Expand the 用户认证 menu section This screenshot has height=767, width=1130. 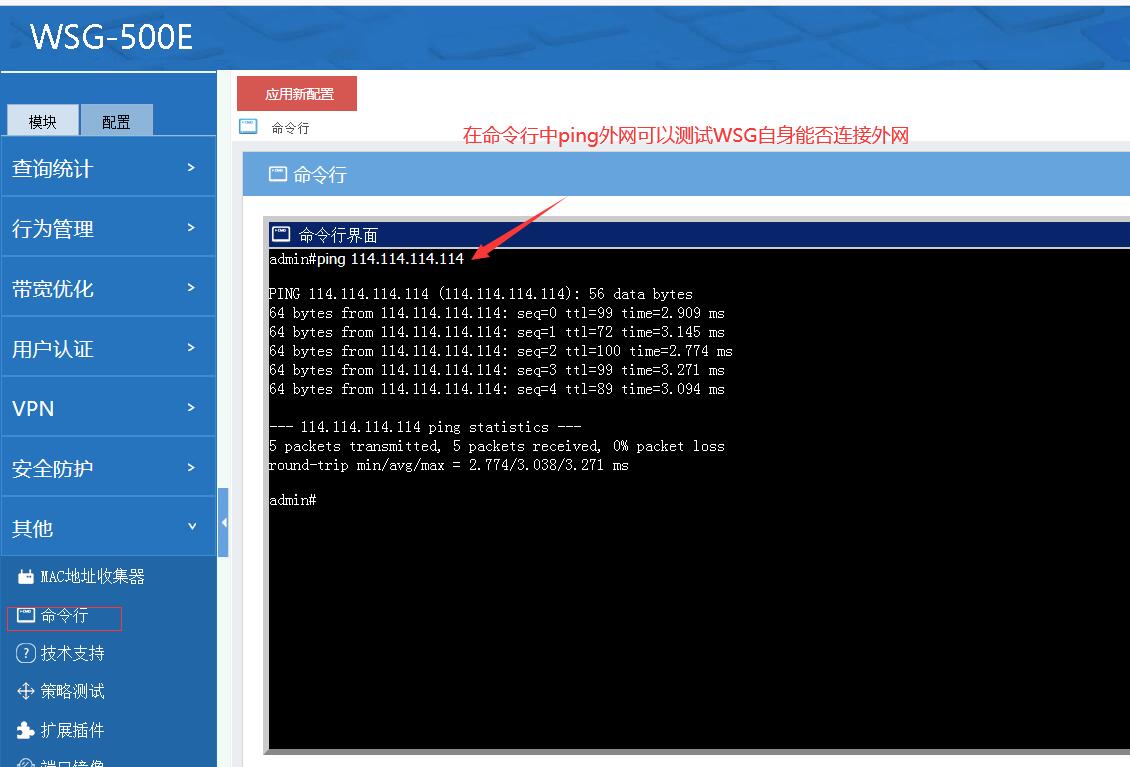(108, 348)
